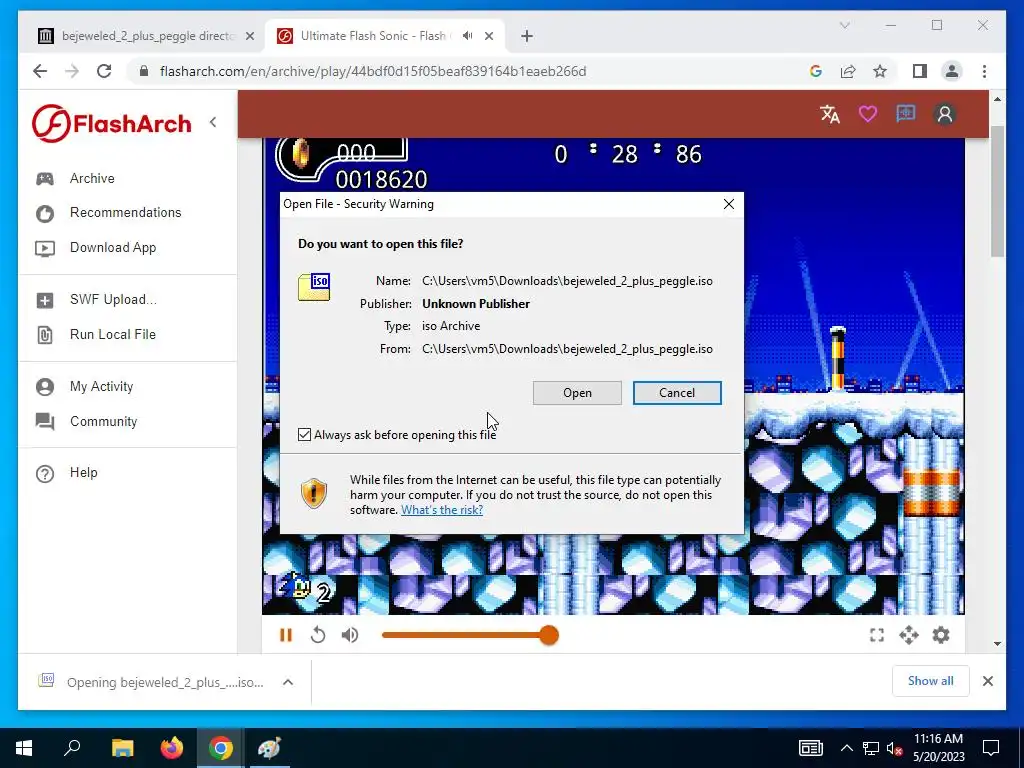Select the Ultimate Flash Sonic tab
Screen dimensions: 1024x768
[373, 36]
